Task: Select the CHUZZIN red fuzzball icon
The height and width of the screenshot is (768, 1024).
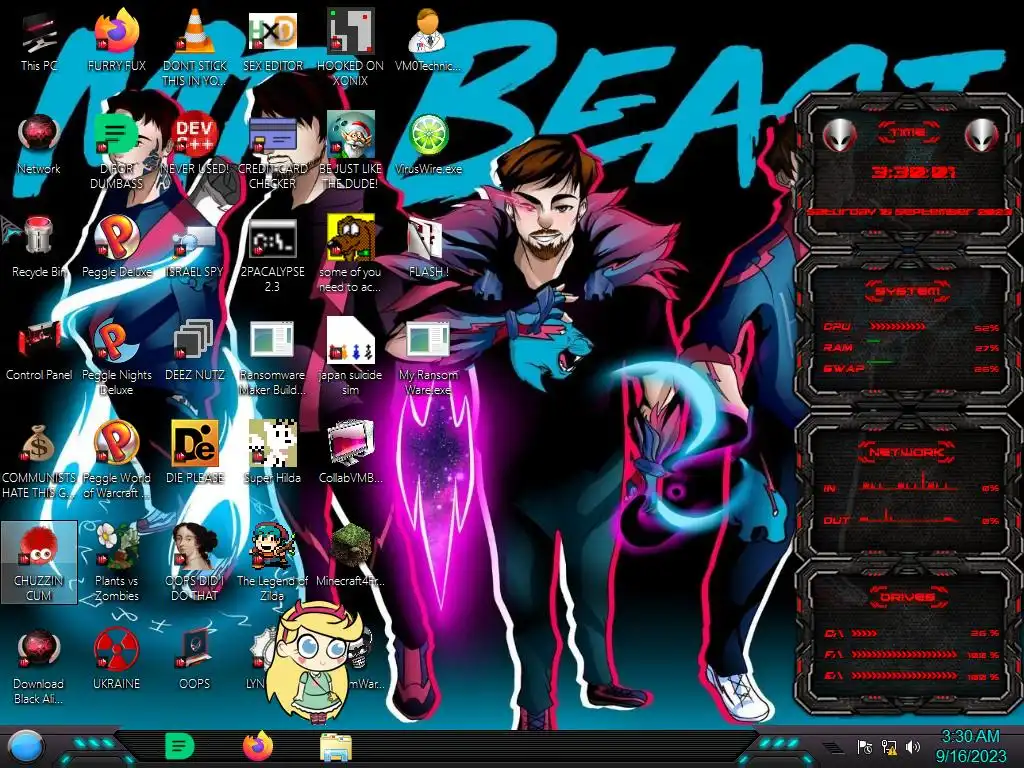Action: point(39,562)
